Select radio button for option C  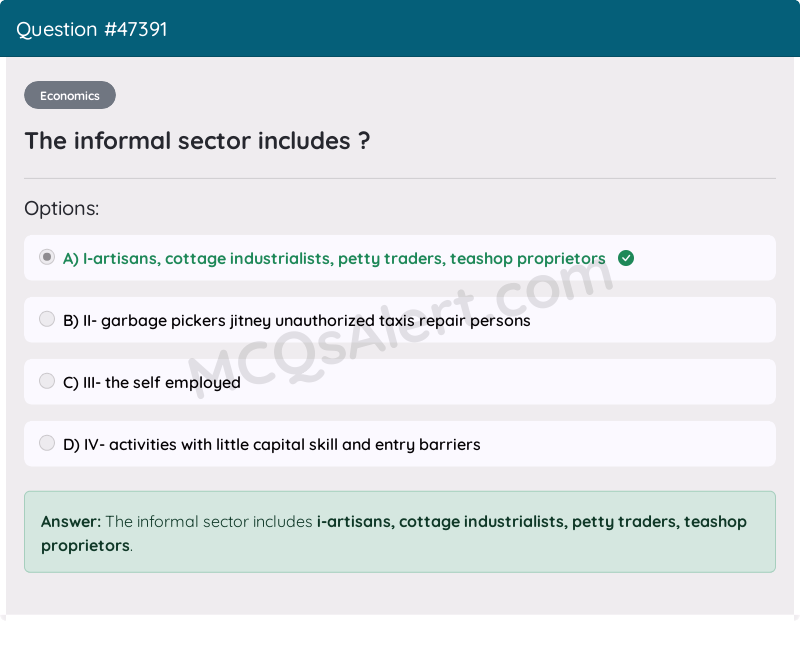click(46, 381)
